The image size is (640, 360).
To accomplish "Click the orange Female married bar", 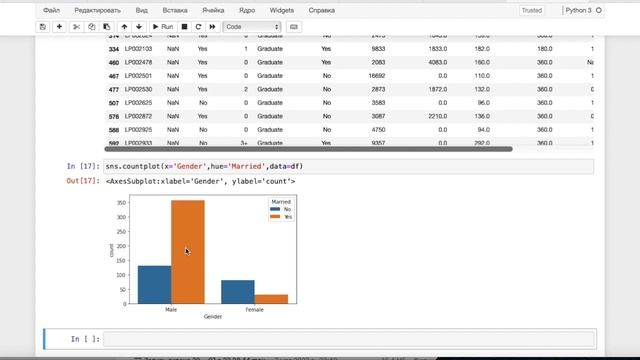I will click(x=271, y=299).
